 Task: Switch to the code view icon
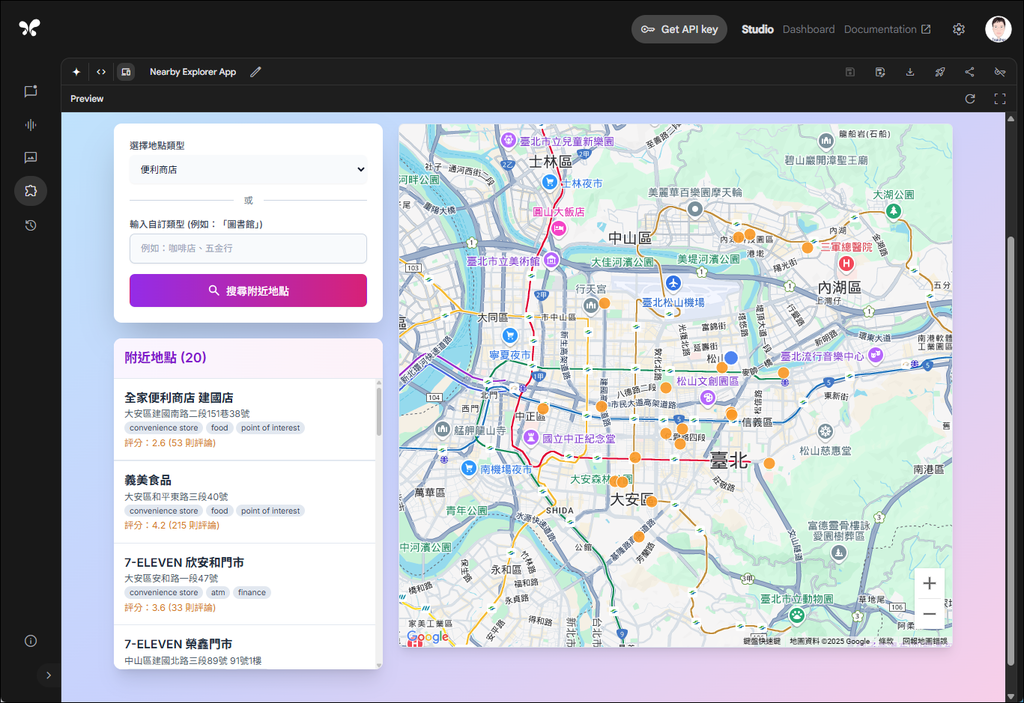click(101, 72)
